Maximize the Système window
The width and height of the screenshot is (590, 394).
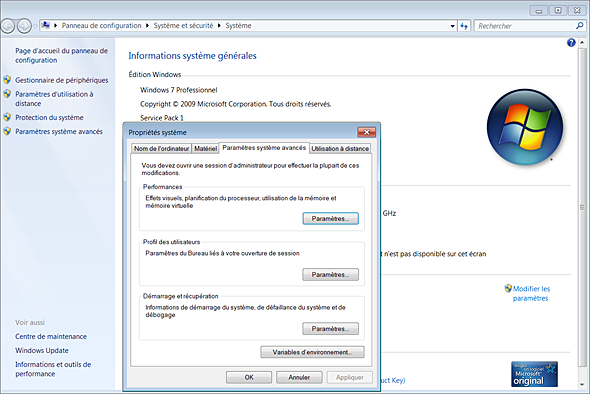558,11
